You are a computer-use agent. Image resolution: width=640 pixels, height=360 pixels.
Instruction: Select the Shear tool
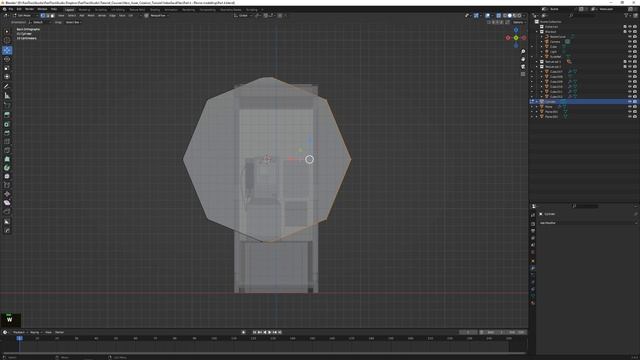pos(7,203)
